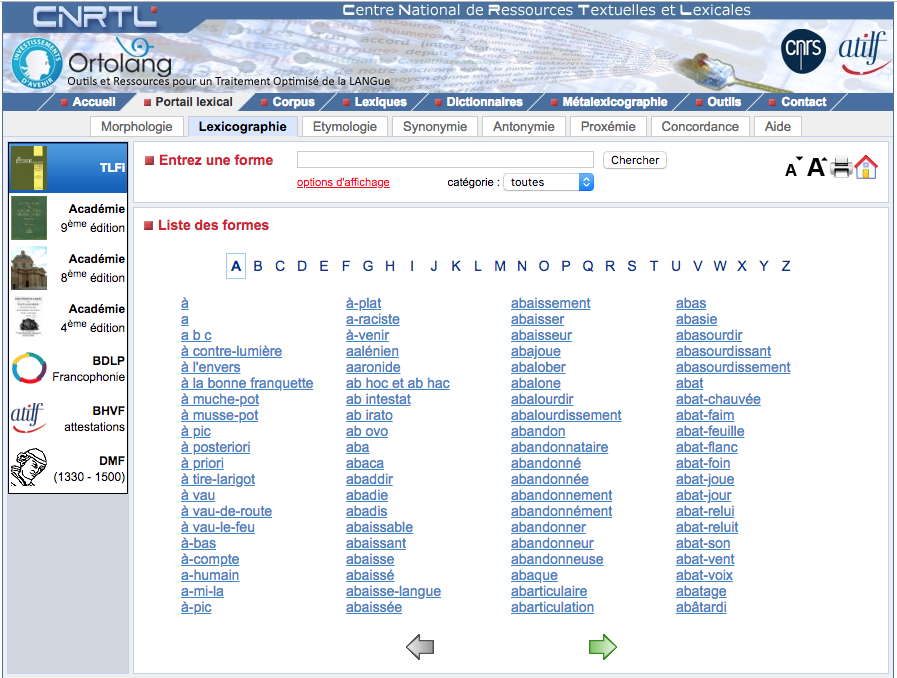This screenshot has width=897, height=678.
Task: Jump to letter M in the alphabet
Action: pos(500,266)
